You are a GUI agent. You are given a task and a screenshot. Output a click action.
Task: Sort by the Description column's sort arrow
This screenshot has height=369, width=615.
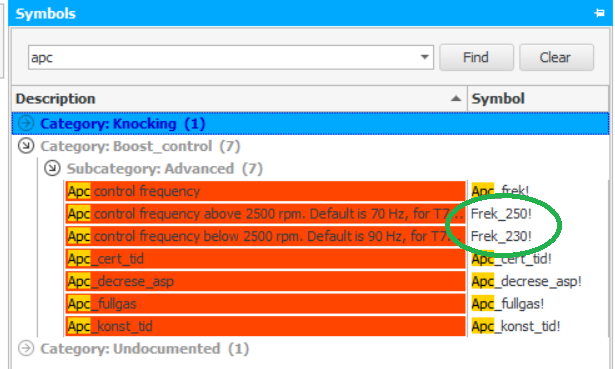[x=455, y=98]
